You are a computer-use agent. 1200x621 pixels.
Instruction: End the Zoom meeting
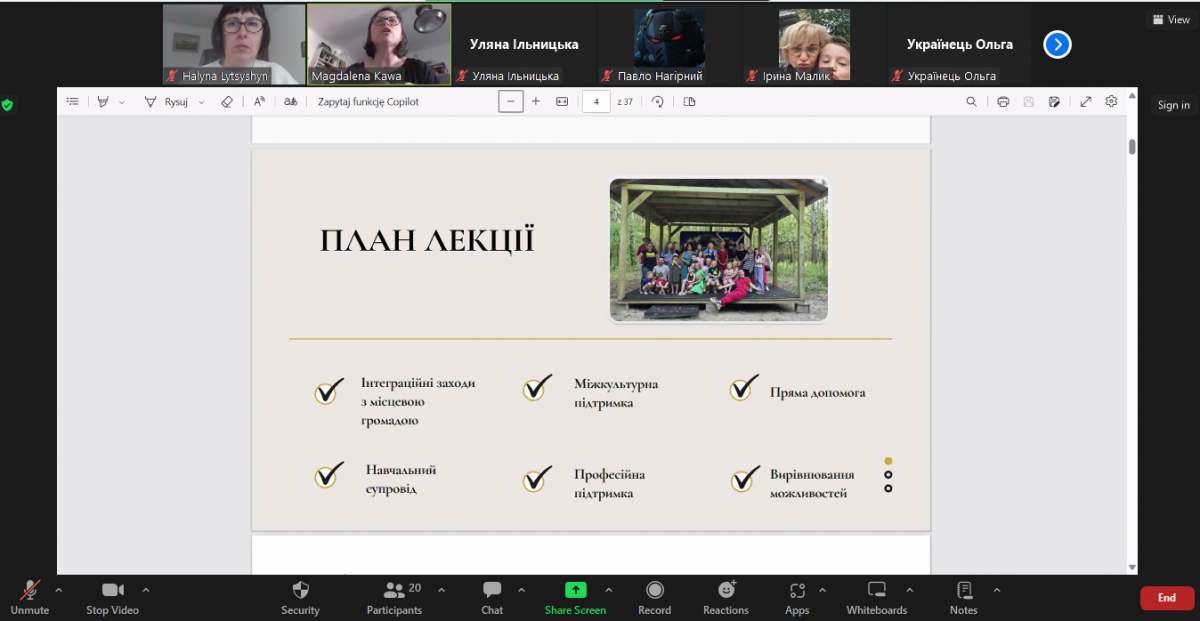point(1166,597)
